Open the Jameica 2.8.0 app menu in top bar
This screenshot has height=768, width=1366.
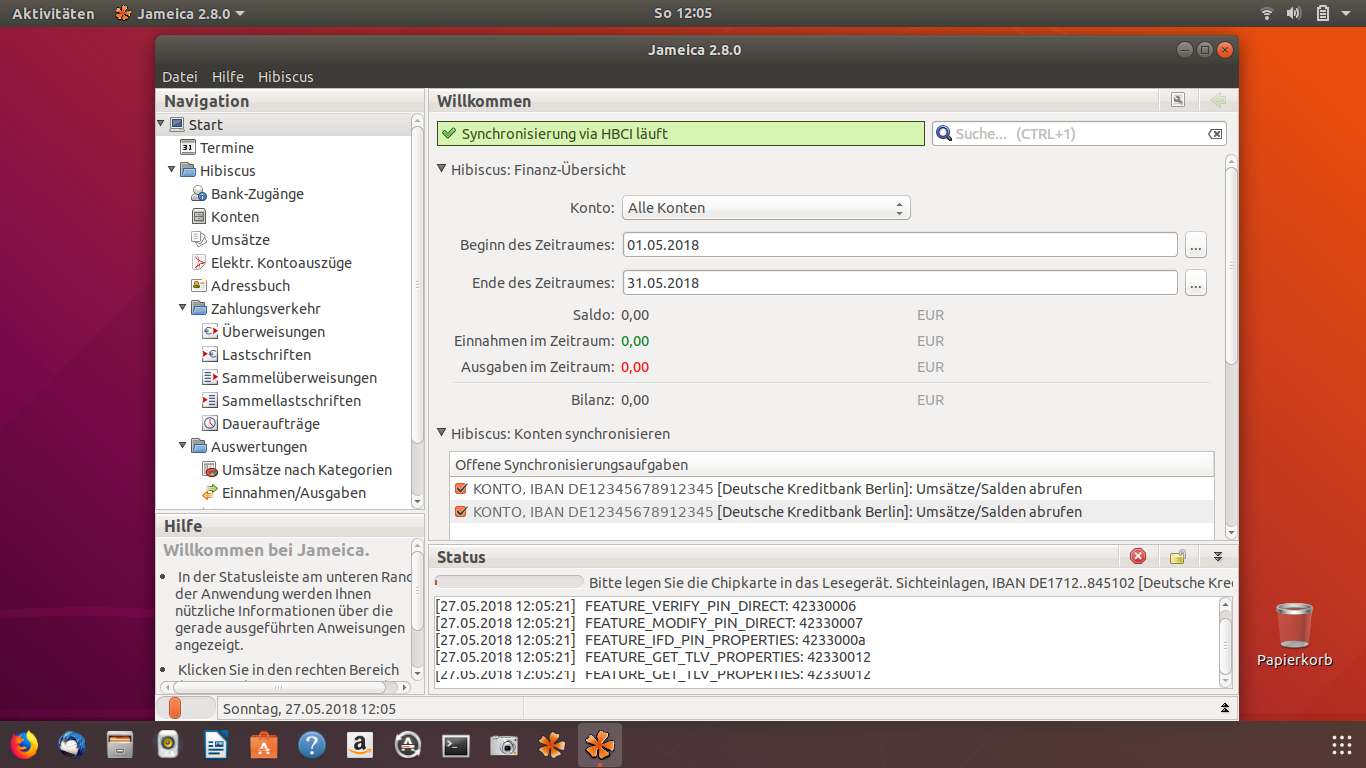[180, 13]
